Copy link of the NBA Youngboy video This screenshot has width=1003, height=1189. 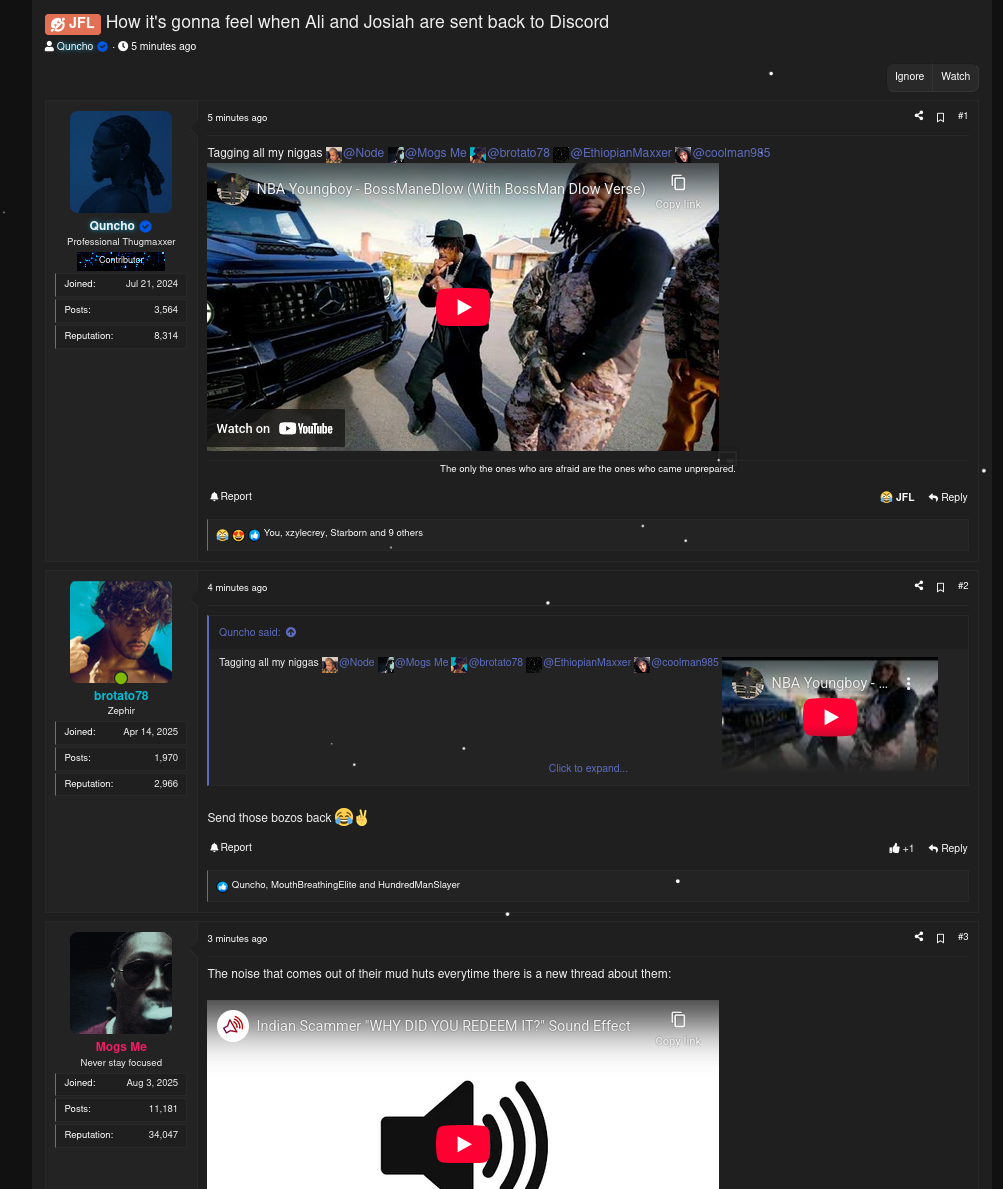(x=678, y=189)
